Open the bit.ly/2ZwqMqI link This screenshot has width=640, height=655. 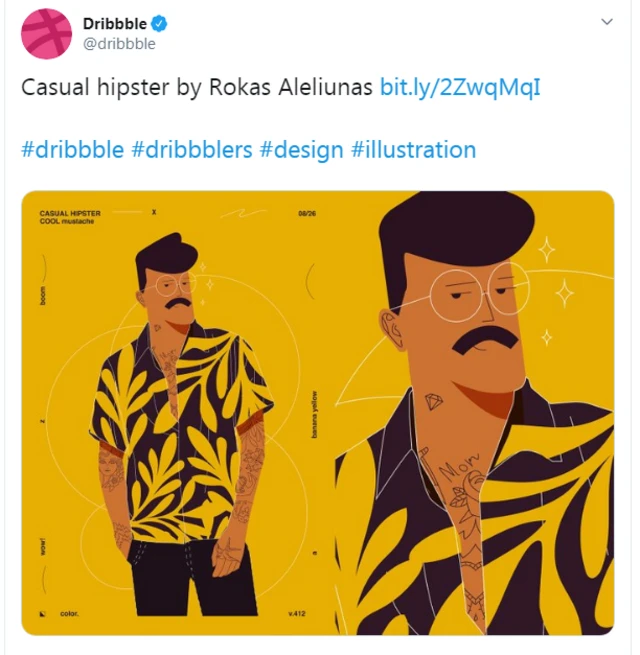[x=460, y=88]
